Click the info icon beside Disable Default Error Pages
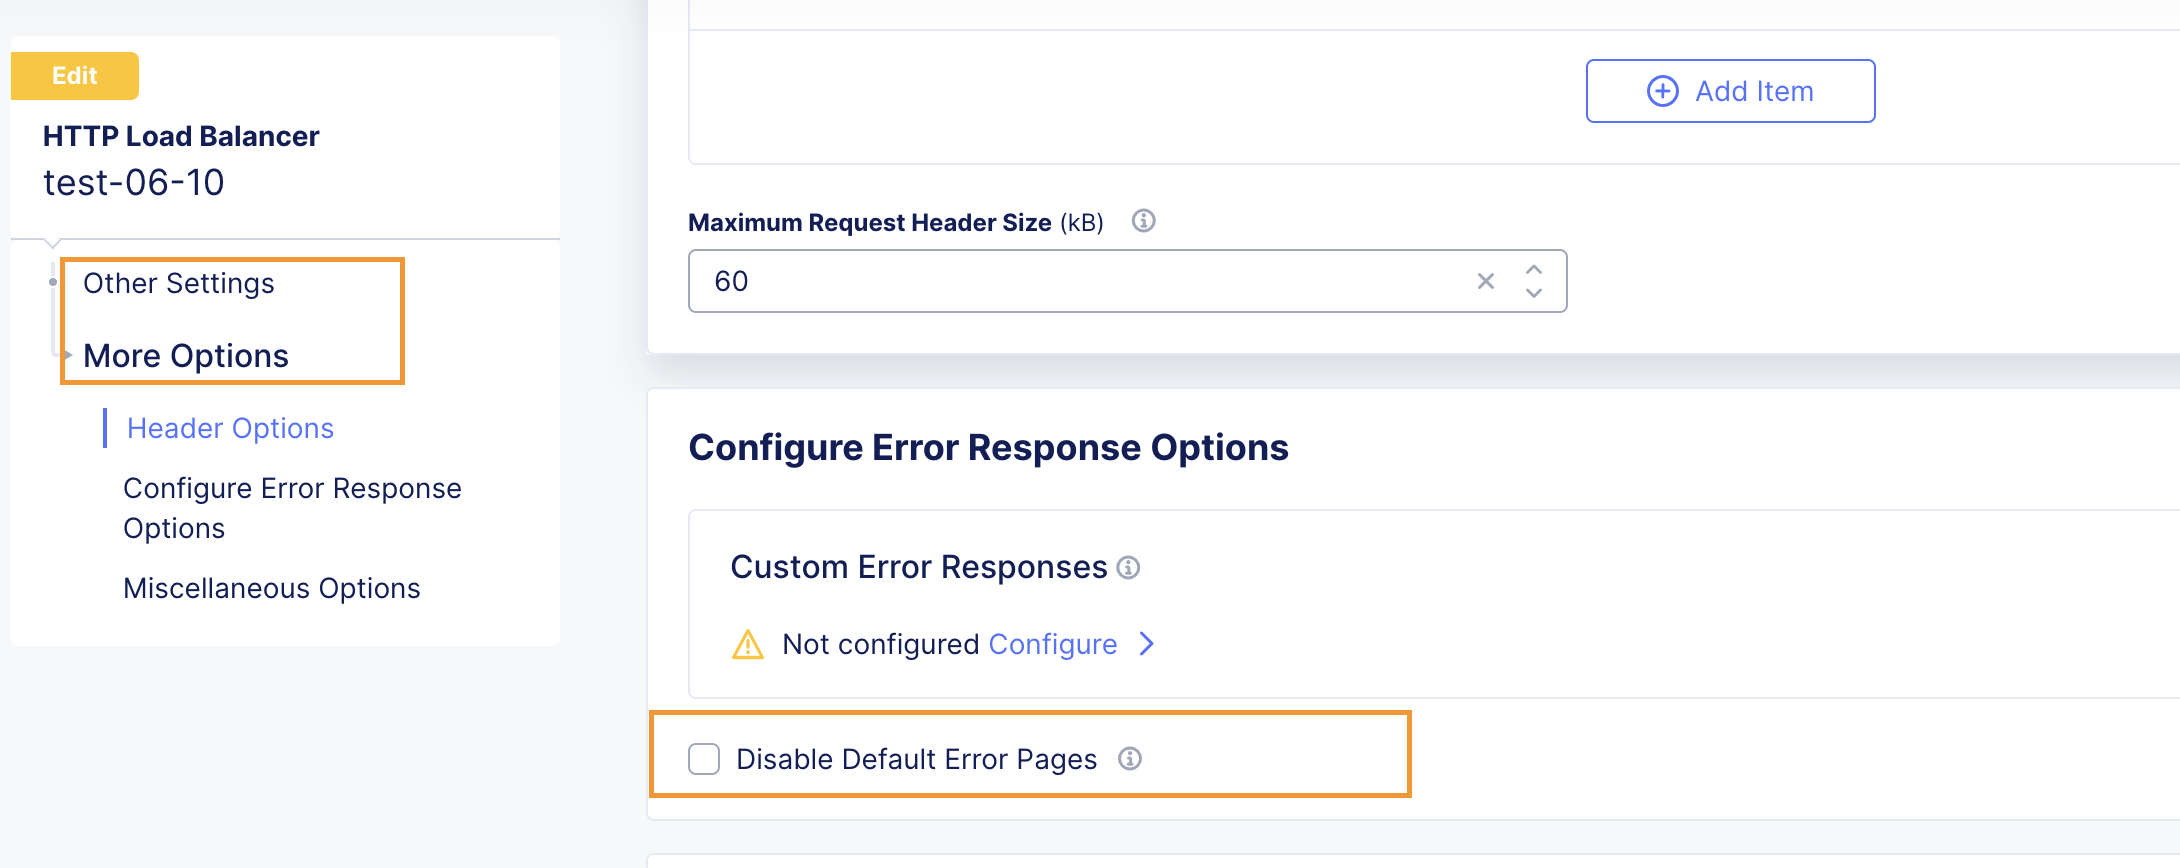Screen dimensions: 2180x868 pyautogui.click(x=1130, y=759)
